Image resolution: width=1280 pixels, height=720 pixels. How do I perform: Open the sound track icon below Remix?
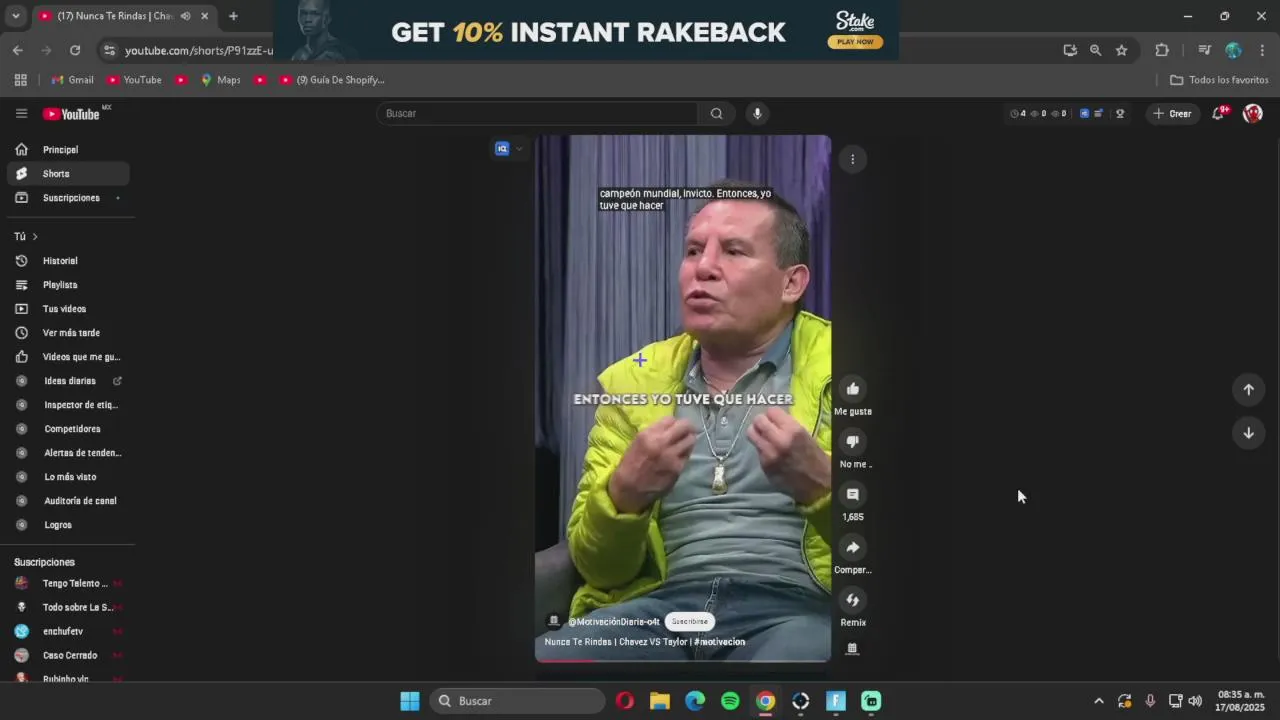(x=852, y=648)
